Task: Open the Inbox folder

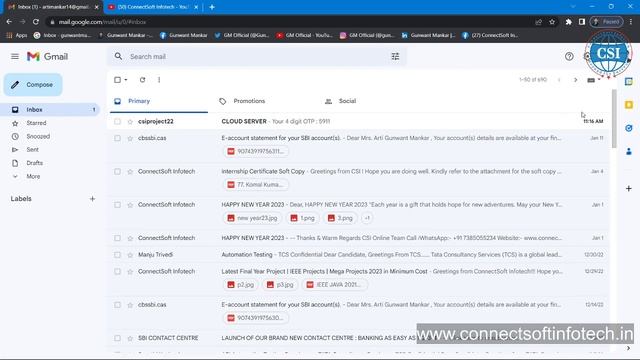Action: click(51, 109)
